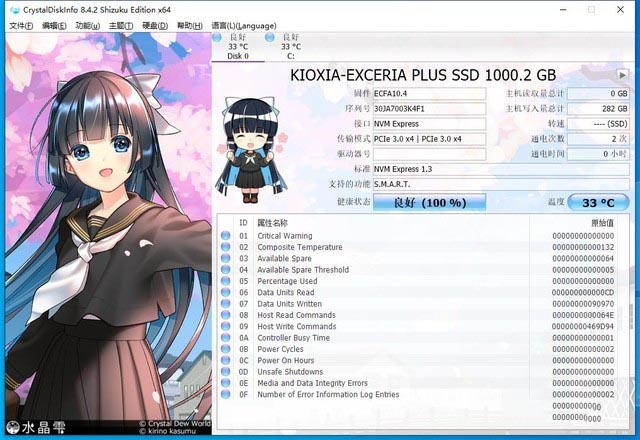Open the 编辑(E) menu
The width and height of the screenshot is (640, 440).
pyautogui.click(x=54, y=26)
